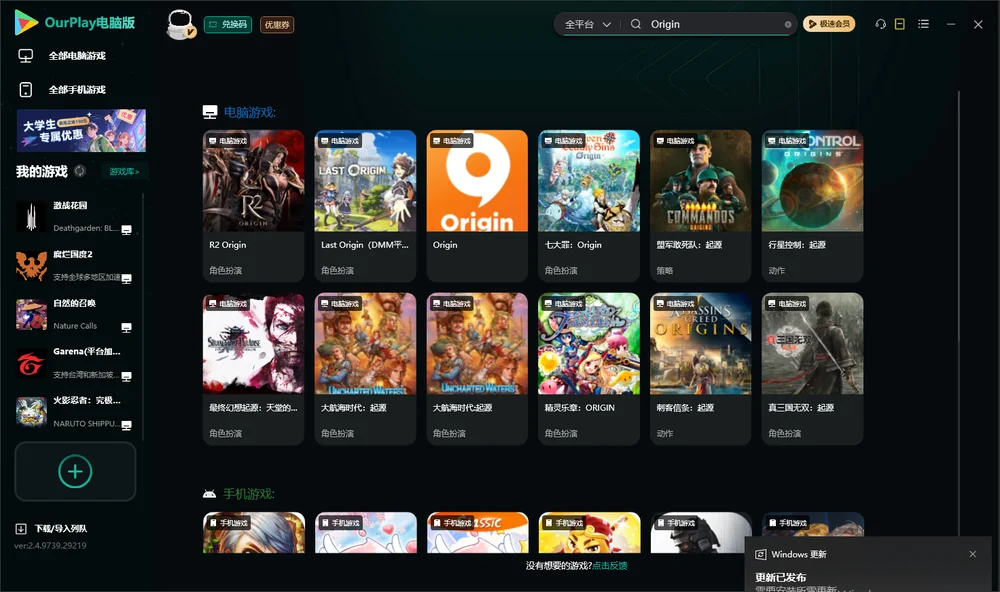
Task: Click the 大学生专属优惠 banner
Action: pyautogui.click(x=81, y=131)
